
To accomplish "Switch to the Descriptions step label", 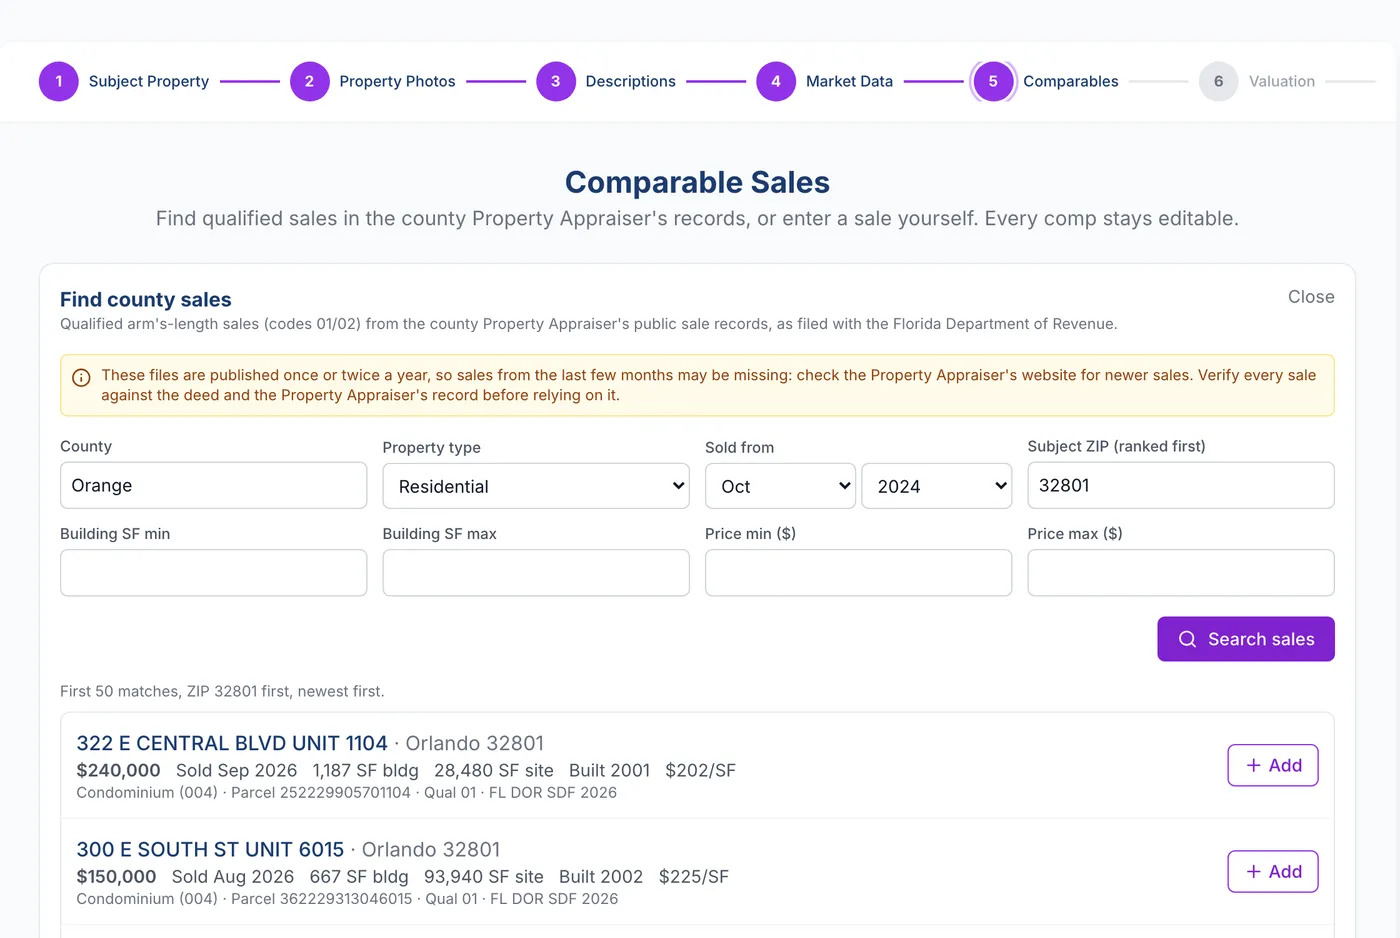I will [630, 81].
